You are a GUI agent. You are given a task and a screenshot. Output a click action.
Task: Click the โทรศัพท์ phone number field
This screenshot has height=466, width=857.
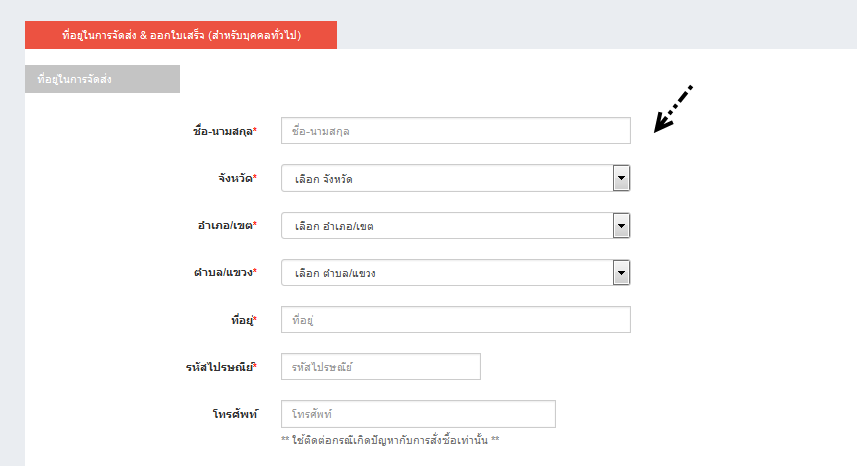[x=418, y=414]
